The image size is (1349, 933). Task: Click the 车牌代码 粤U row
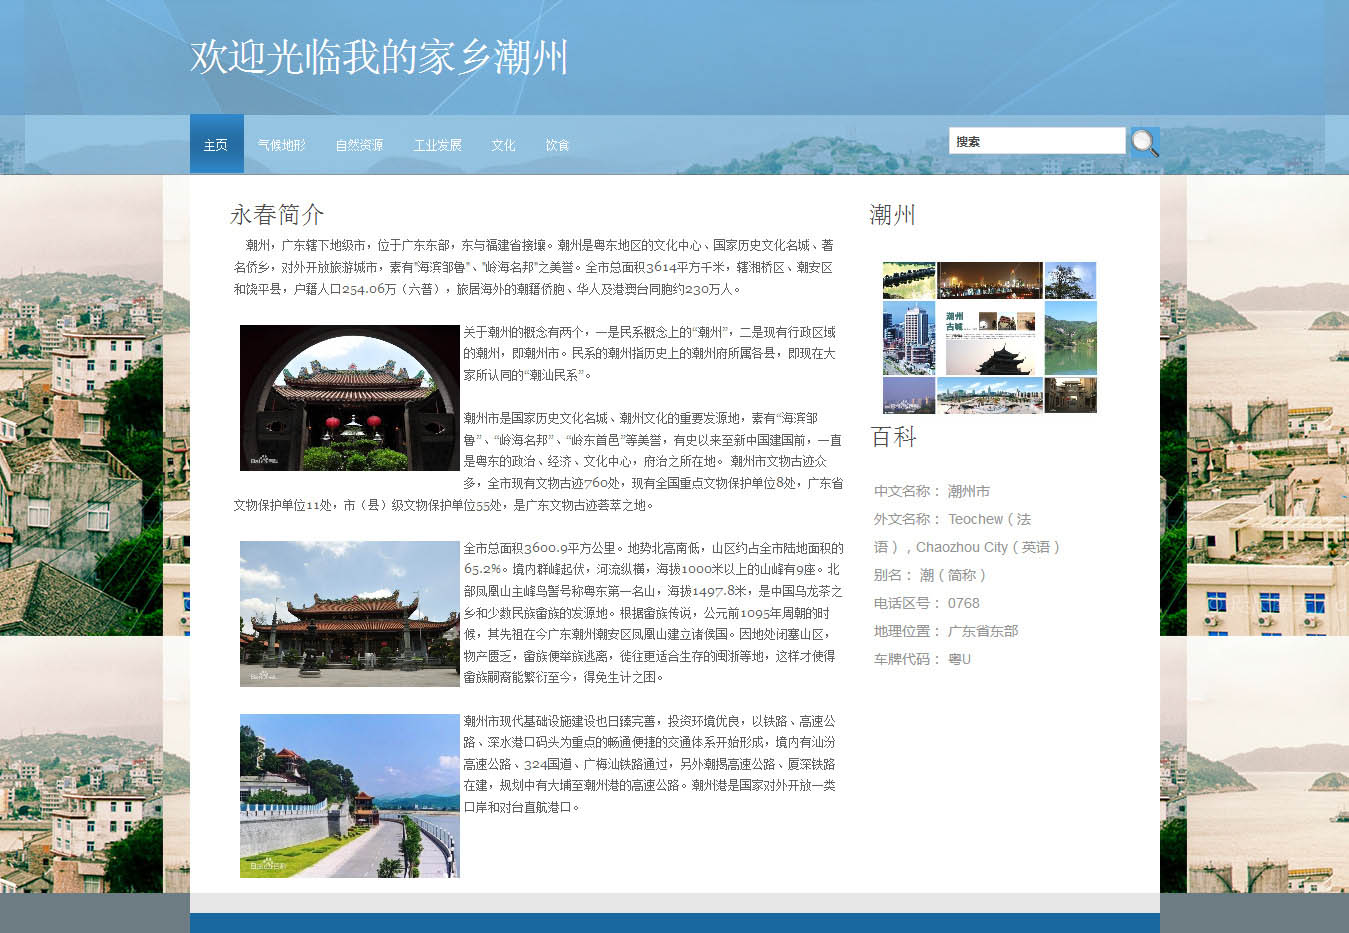[922, 659]
